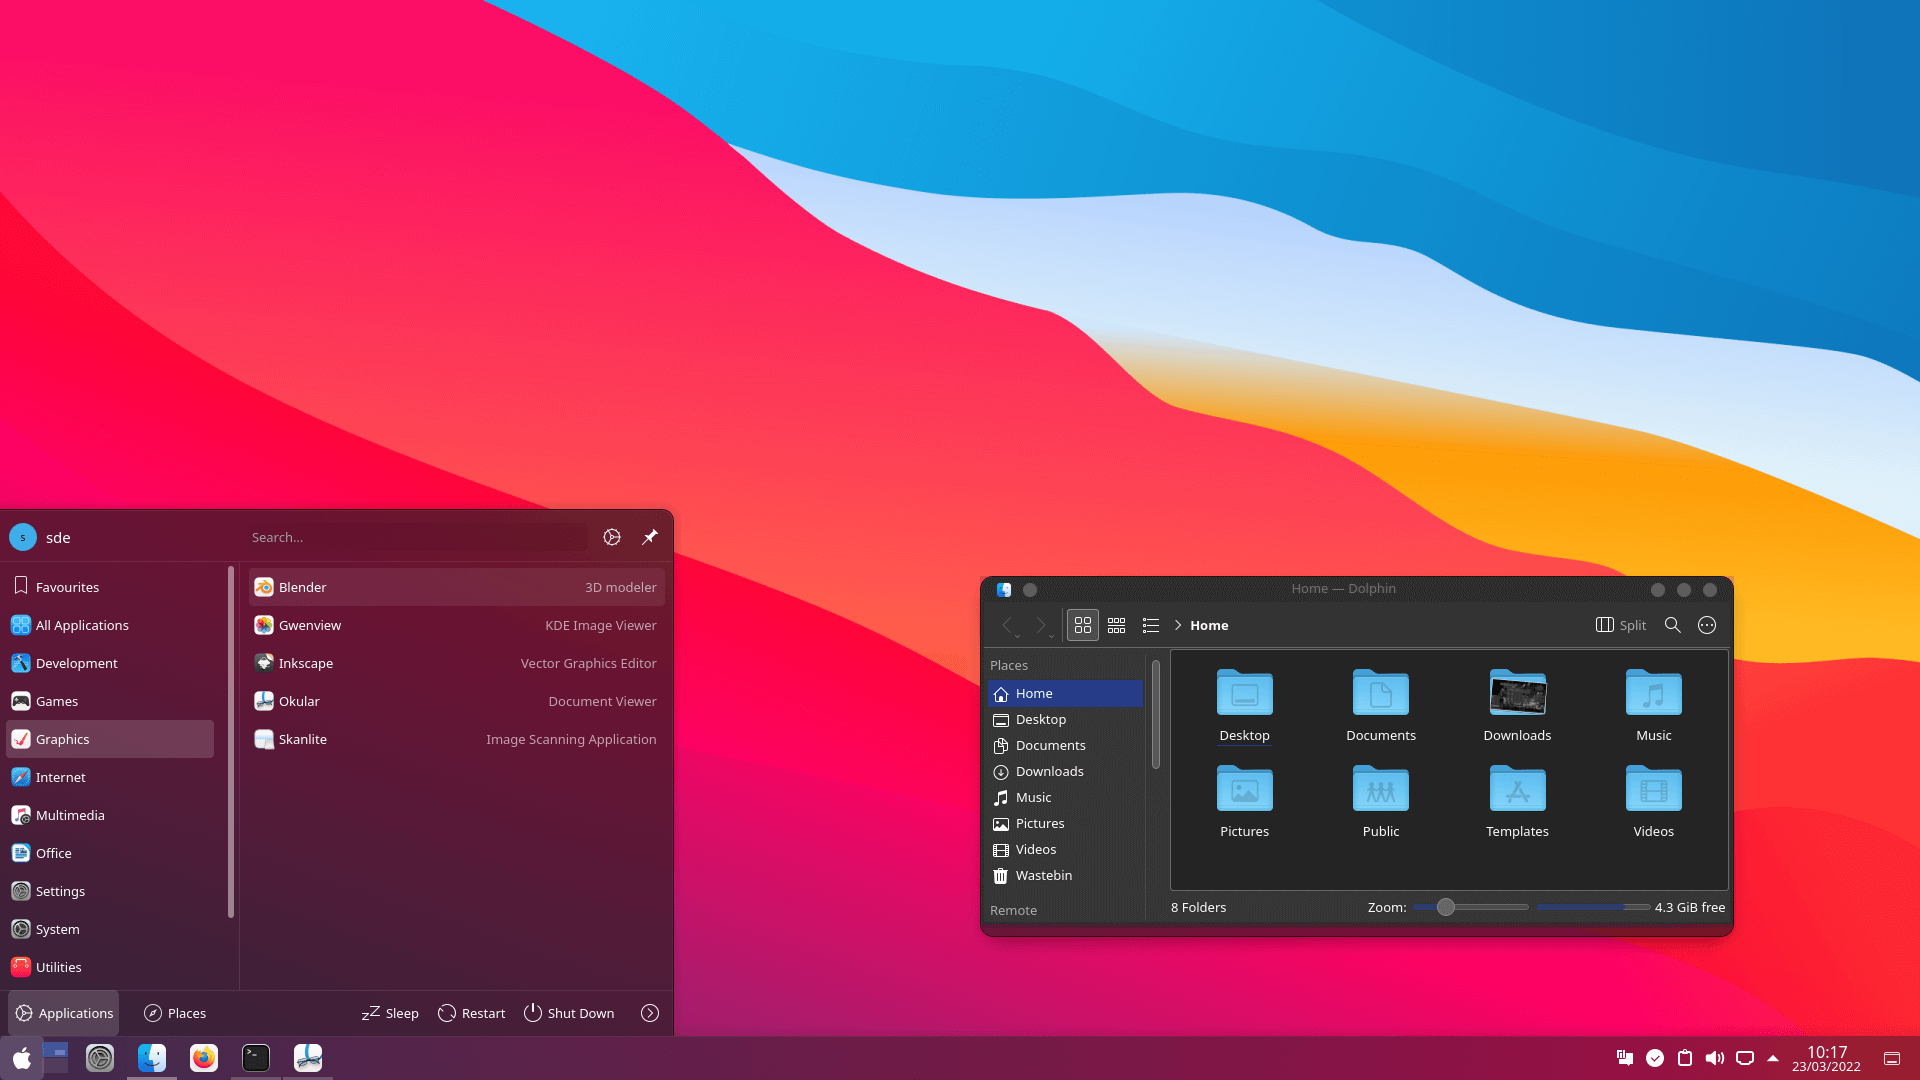
Task: Open the search in Dolphin toolbar
Action: (1672, 625)
